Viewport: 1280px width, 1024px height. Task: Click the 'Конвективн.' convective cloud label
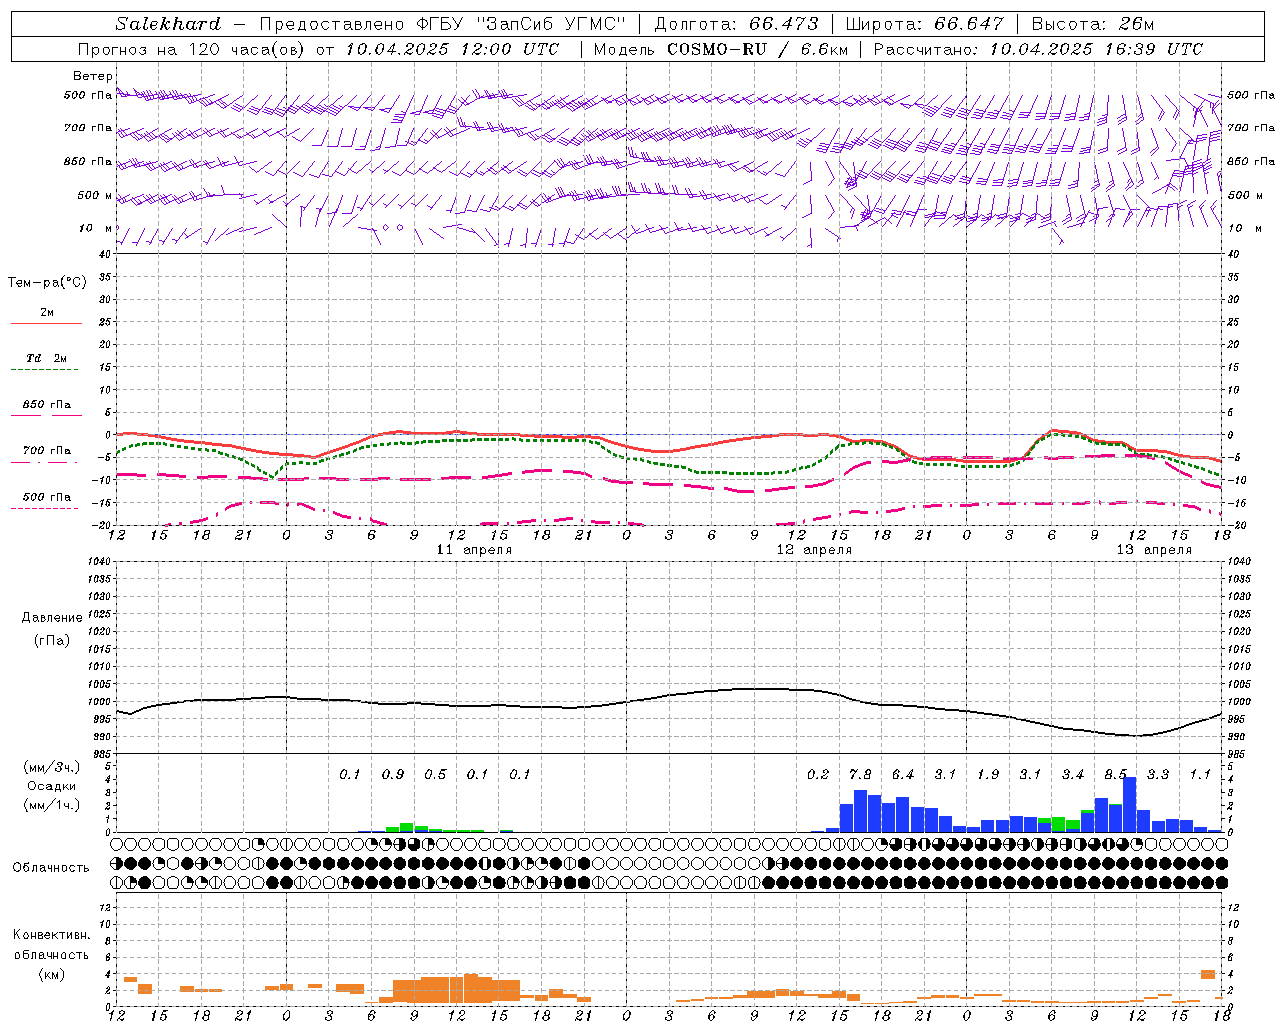point(51,935)
